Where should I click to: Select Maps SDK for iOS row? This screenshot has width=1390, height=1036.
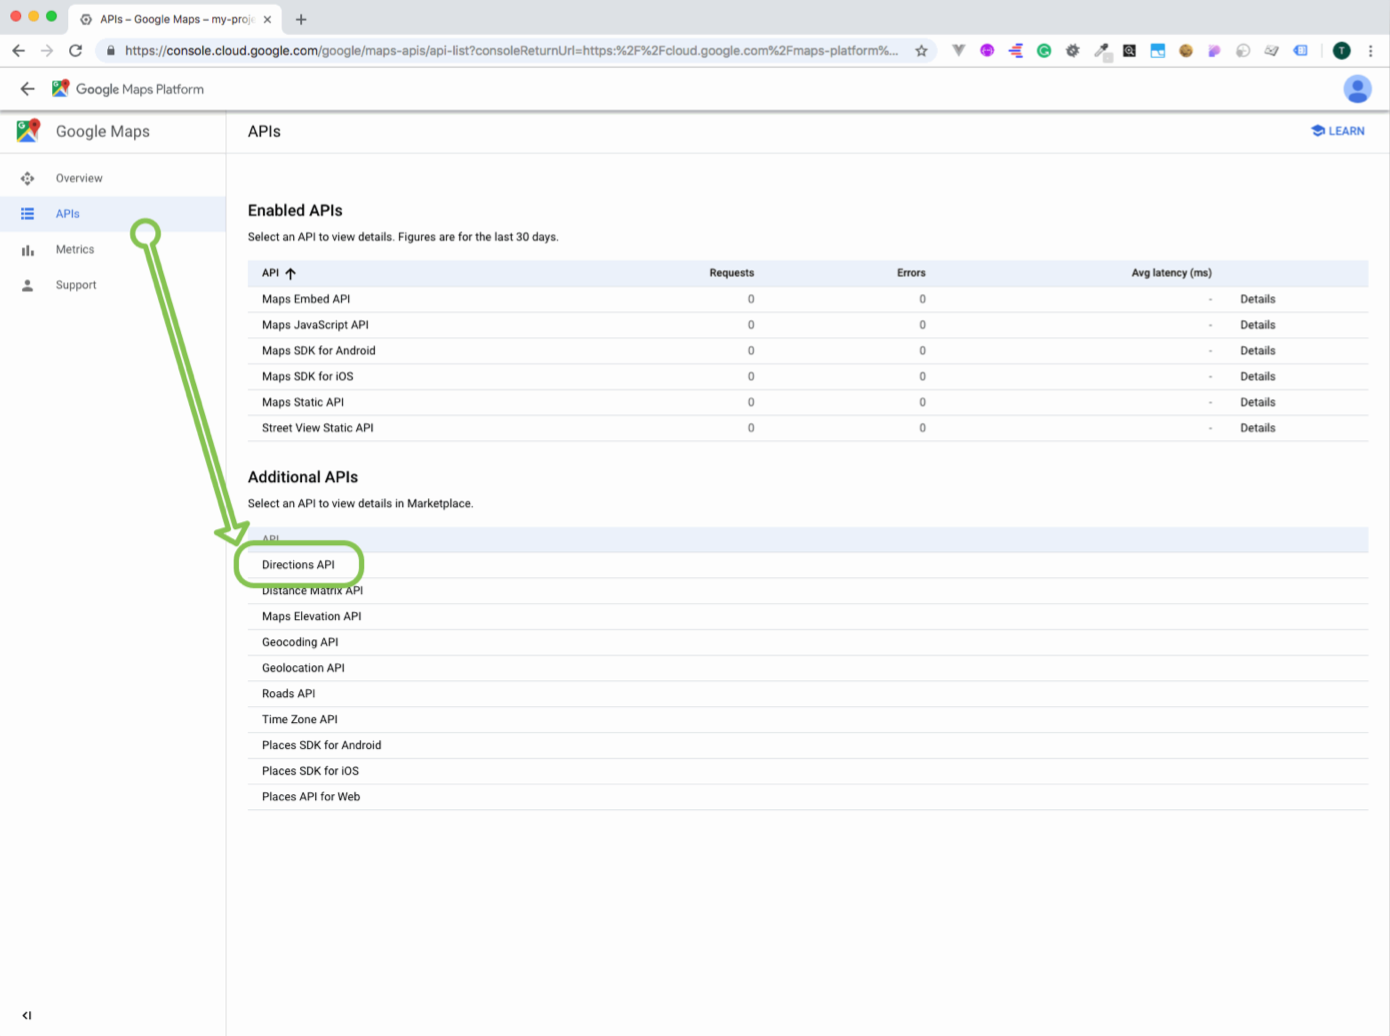(808, 377)
